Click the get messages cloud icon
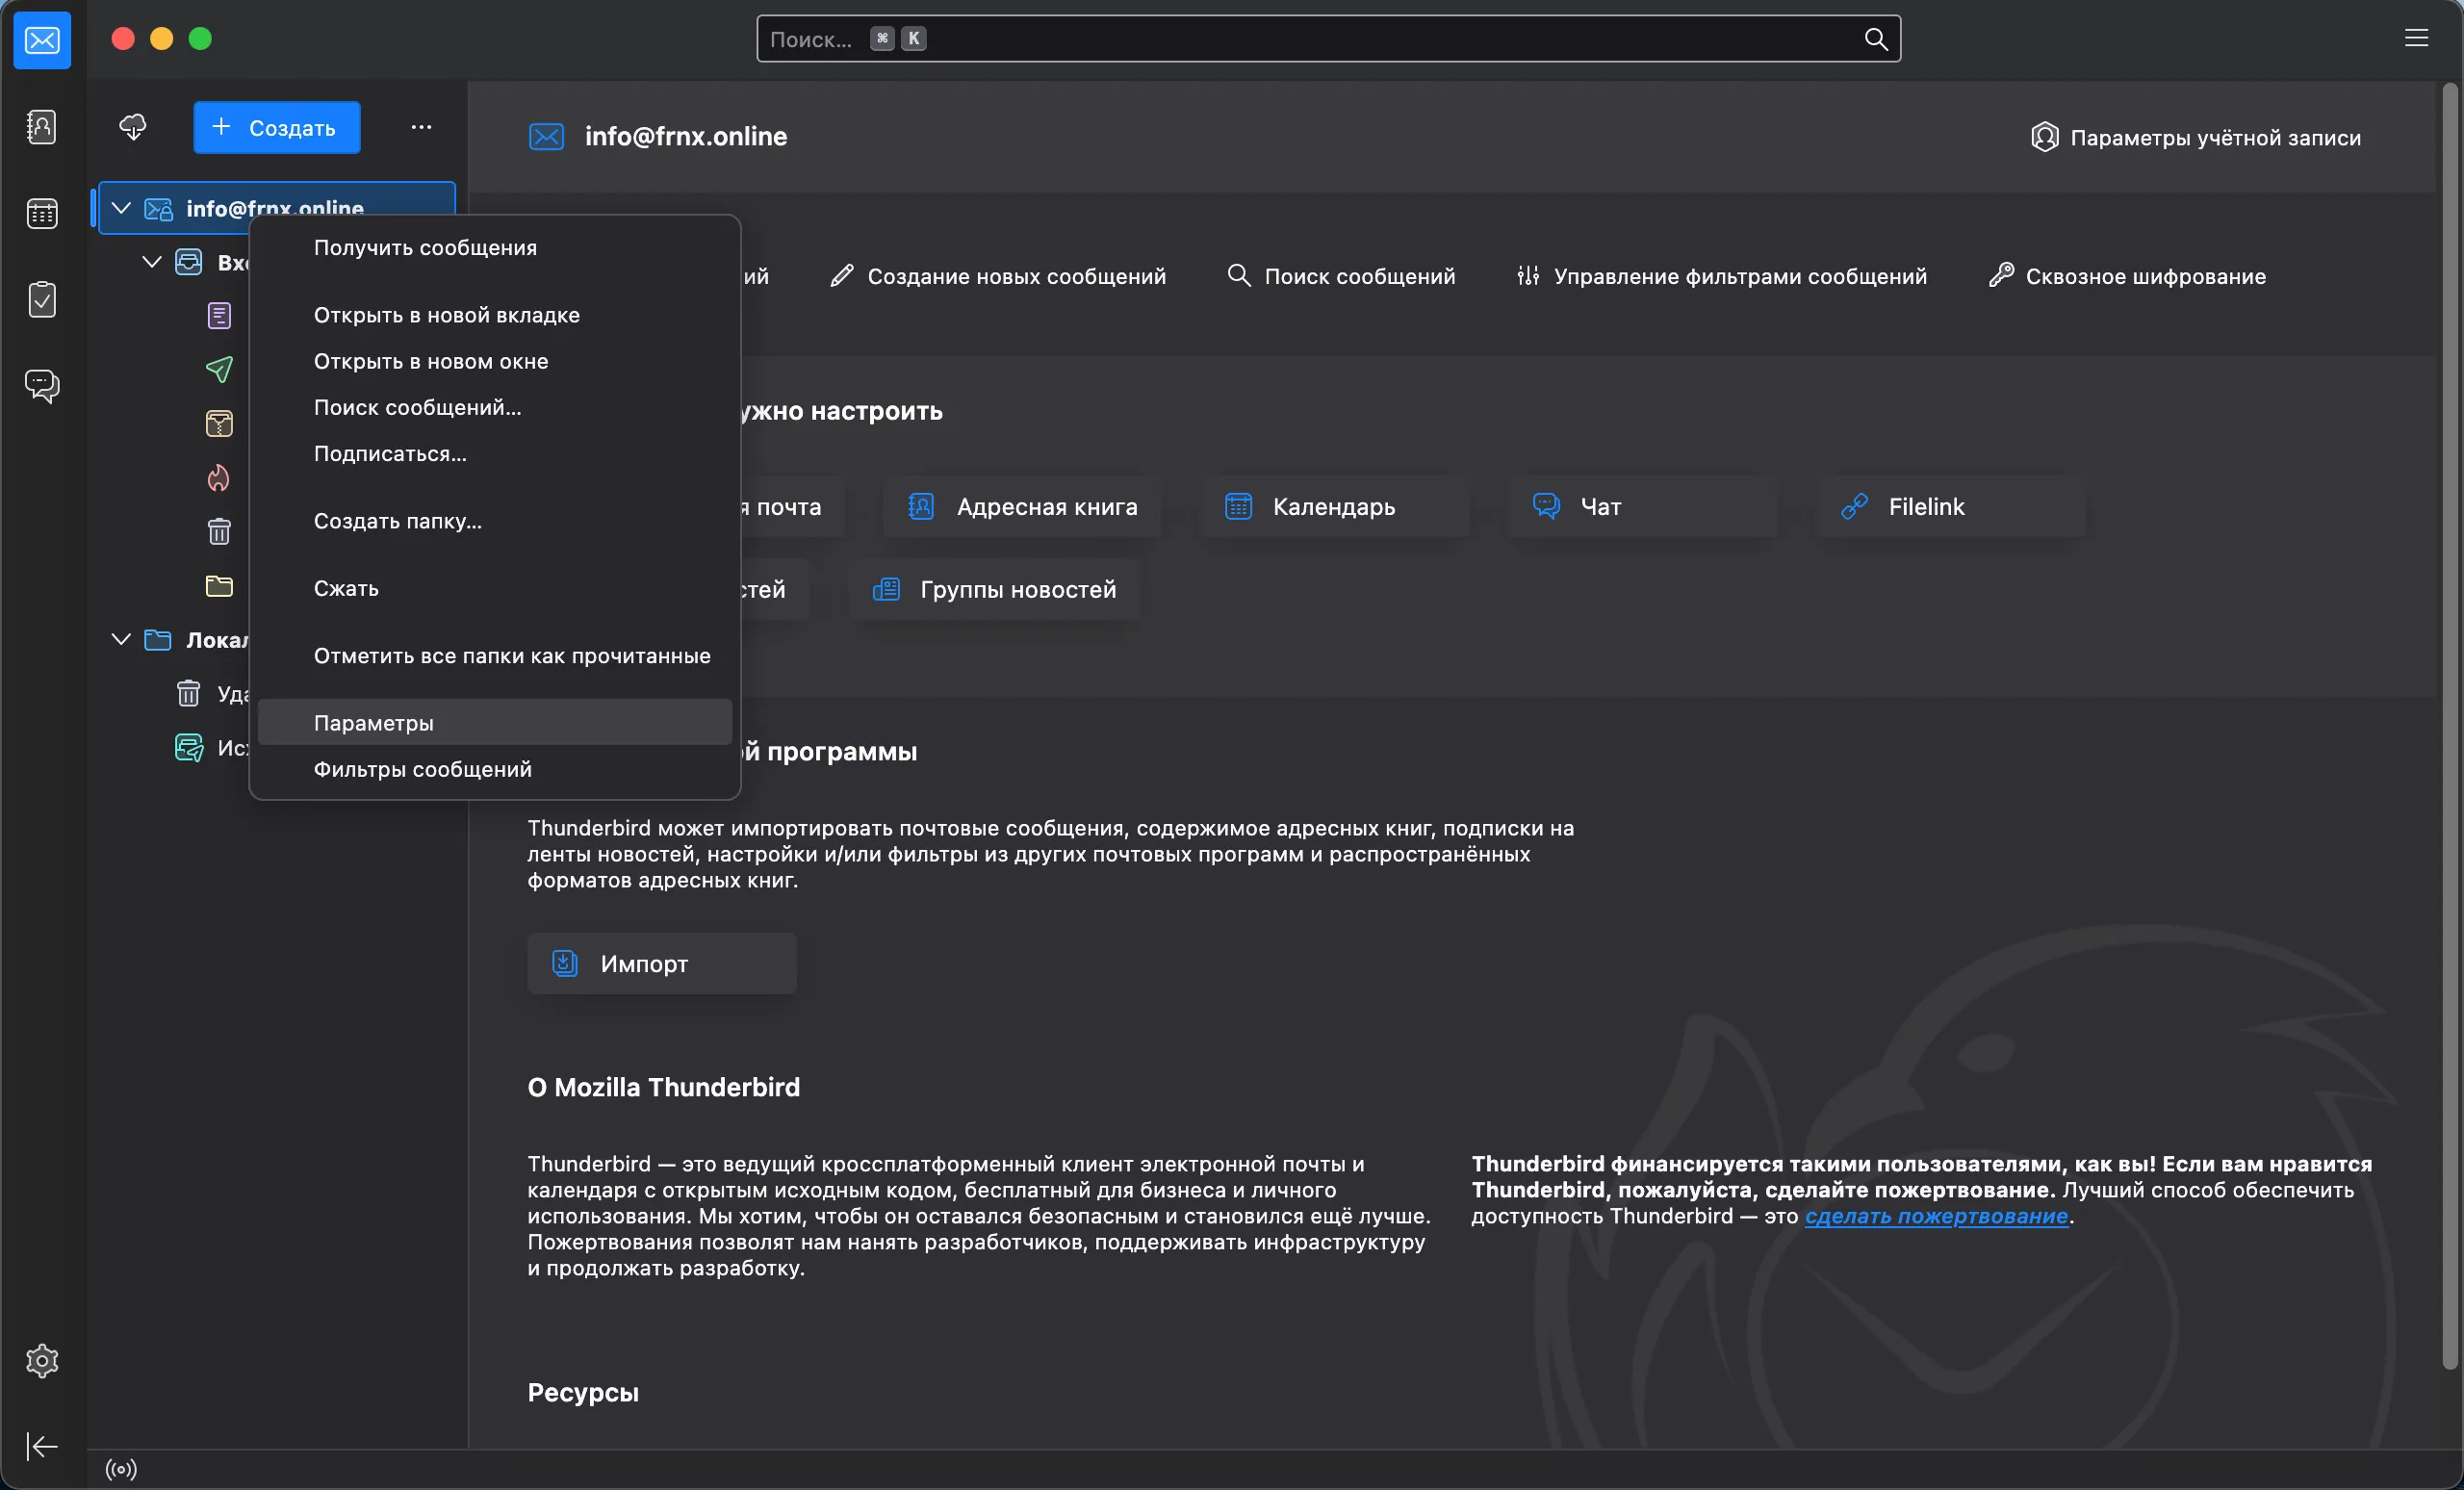The height and width of the screenshot is (1490, 2464). tap(133, 127)
